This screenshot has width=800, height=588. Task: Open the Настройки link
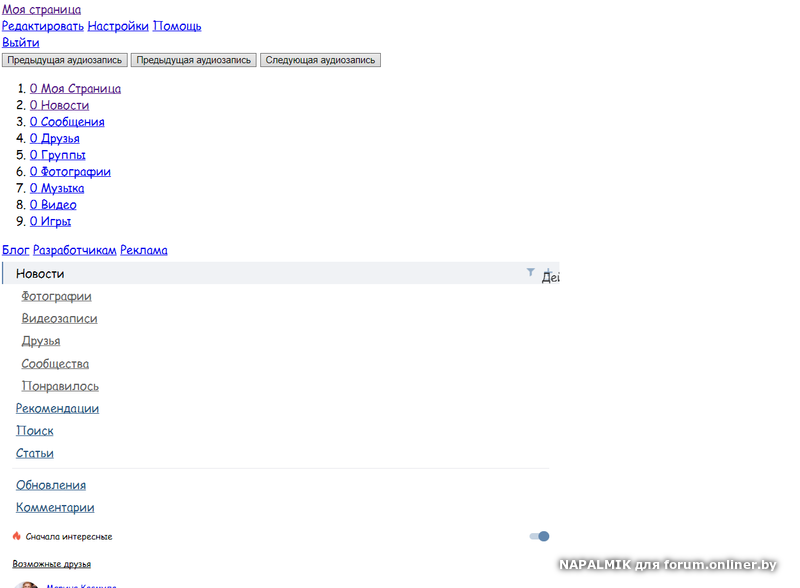tap(118, 26)
